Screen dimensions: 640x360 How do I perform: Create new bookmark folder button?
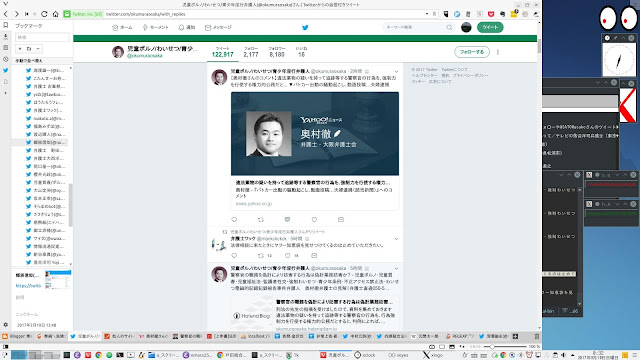pos(29,49)
